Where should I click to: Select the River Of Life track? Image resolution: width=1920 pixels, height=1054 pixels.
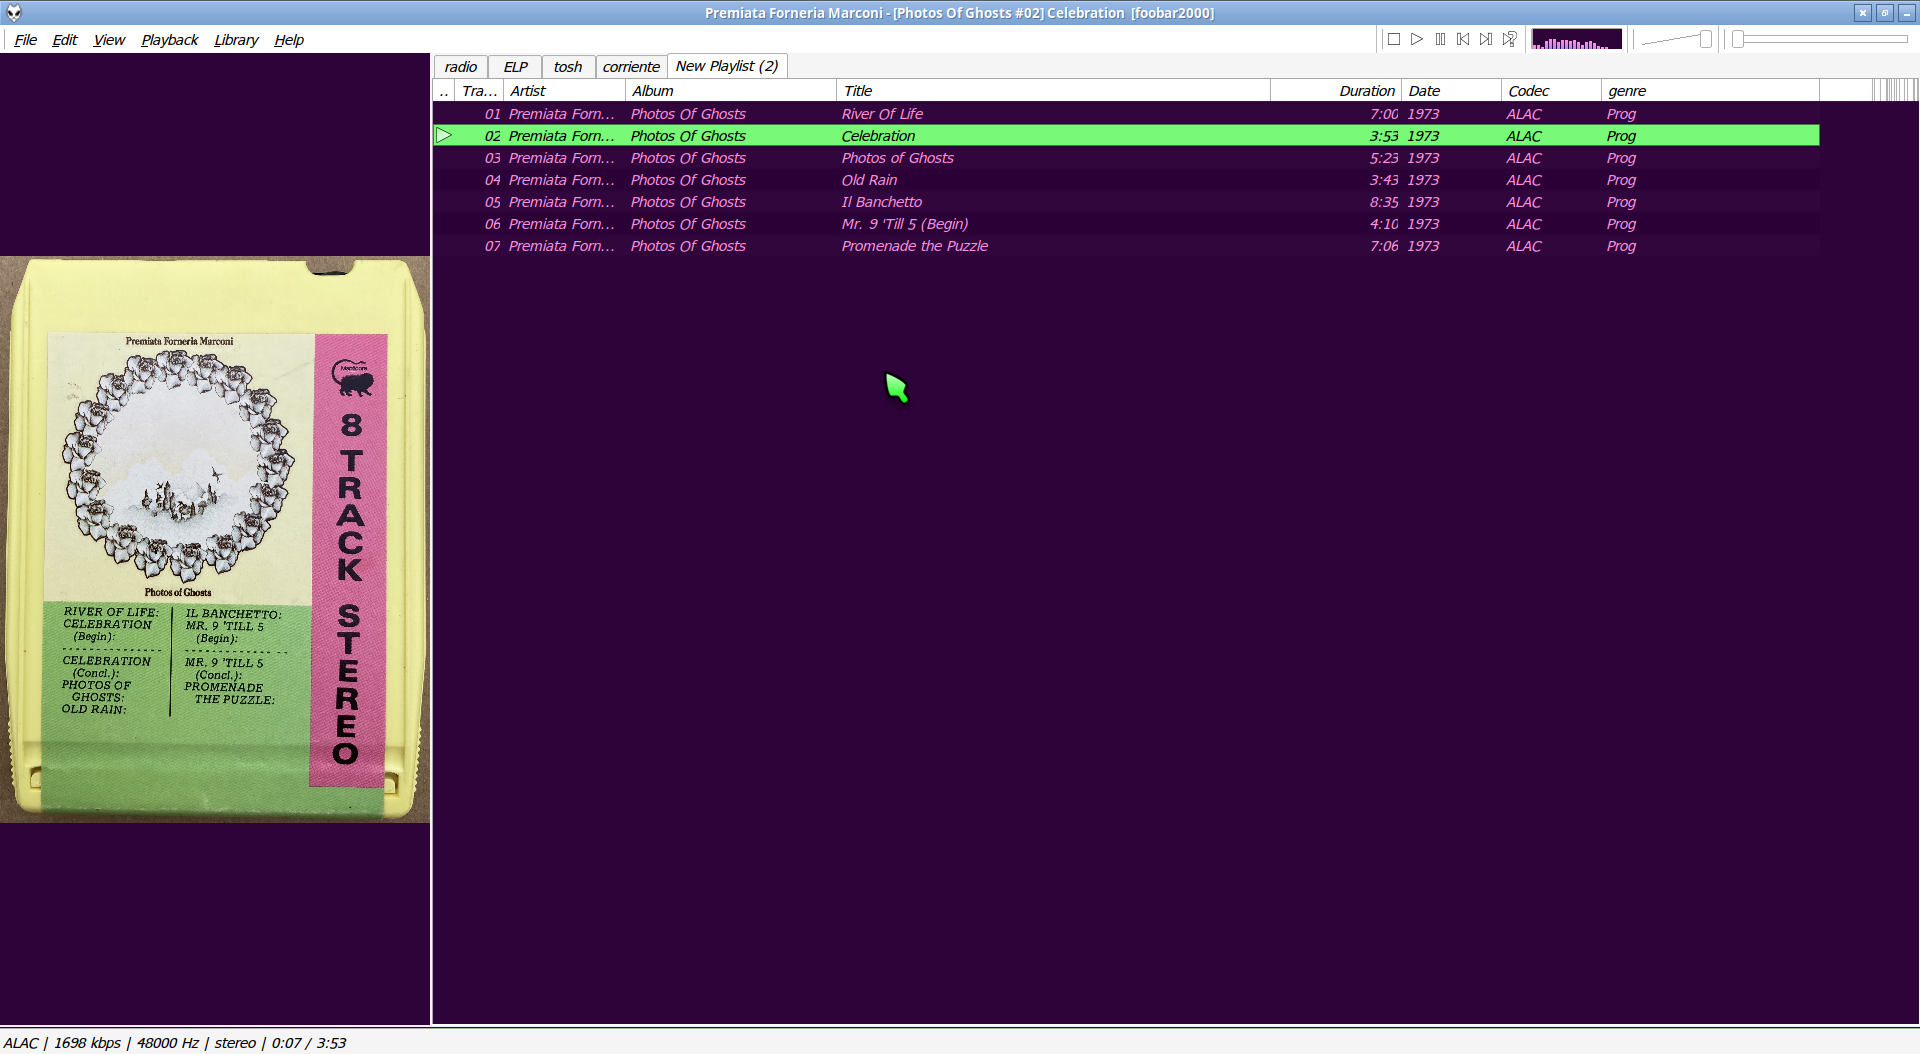click(x=1126, y=114)
